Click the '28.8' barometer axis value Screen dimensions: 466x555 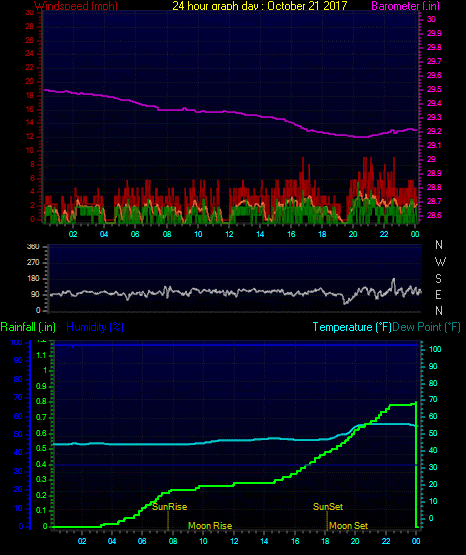[434, 187]
